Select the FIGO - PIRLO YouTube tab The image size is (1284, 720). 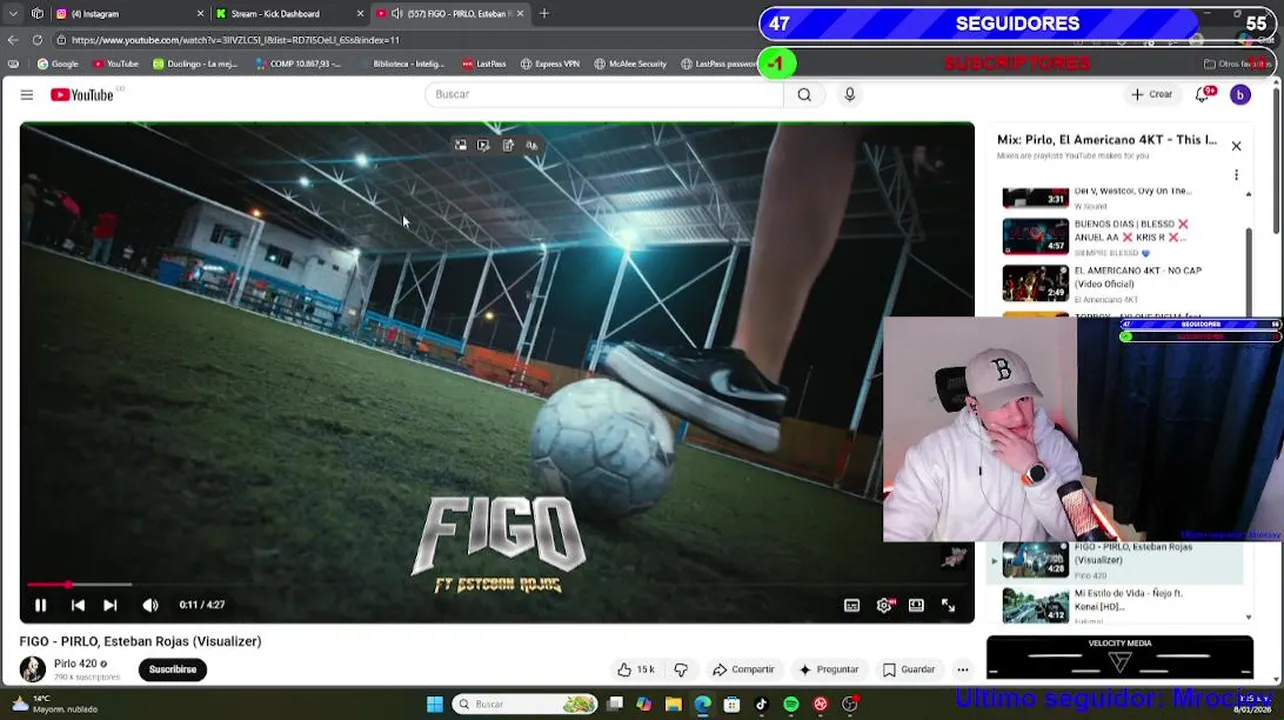coord(450,14)
